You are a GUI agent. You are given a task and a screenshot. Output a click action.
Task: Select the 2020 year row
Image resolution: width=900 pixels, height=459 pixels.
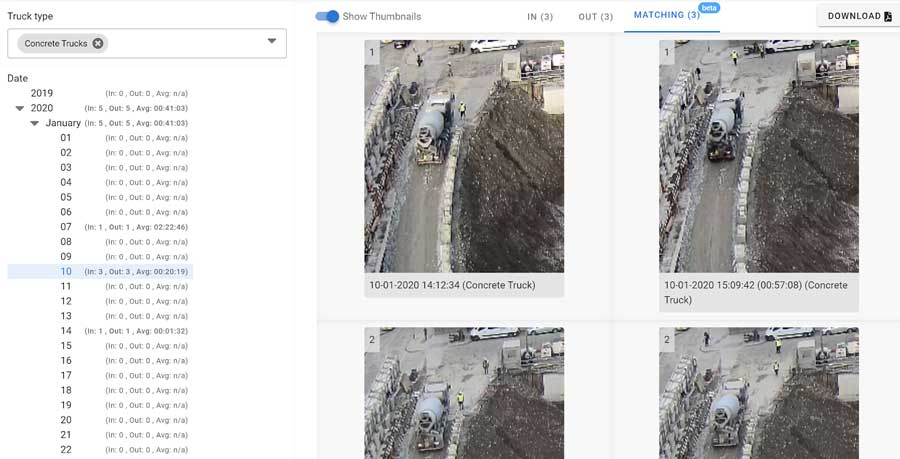pyautogui.click(x=100, y=108)
